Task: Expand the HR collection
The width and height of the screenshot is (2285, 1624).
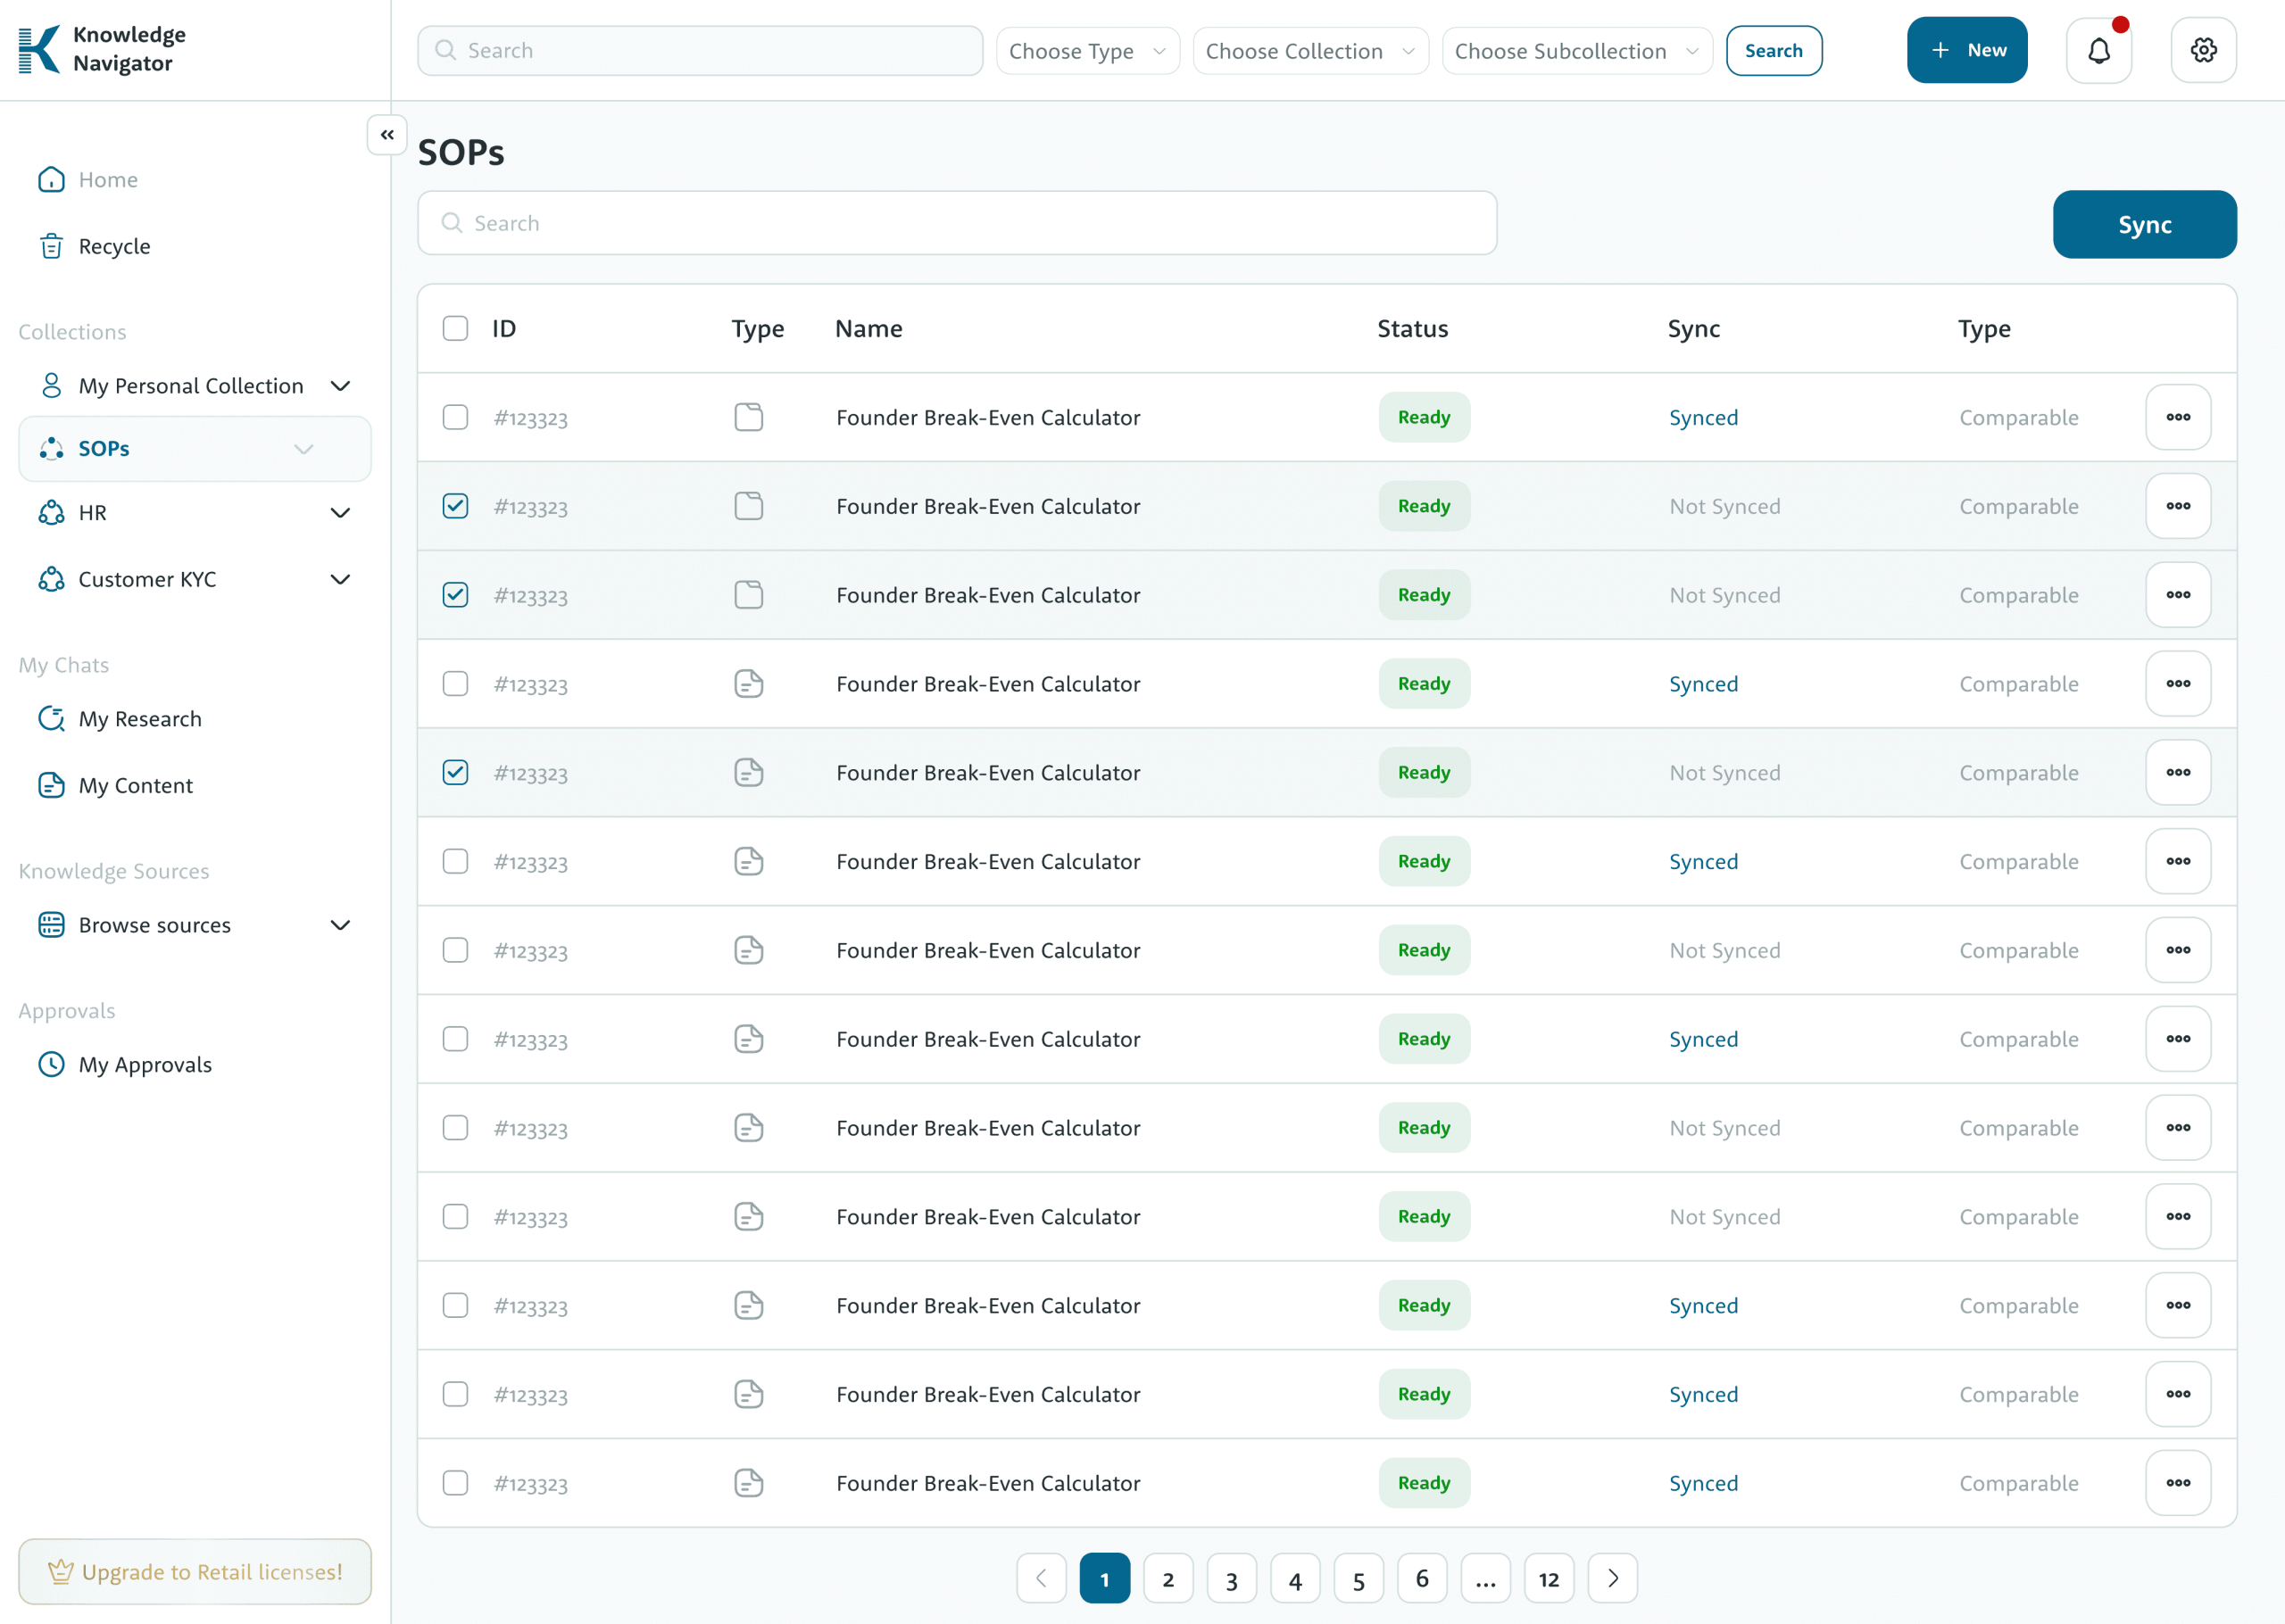Action: pos(340,513)
